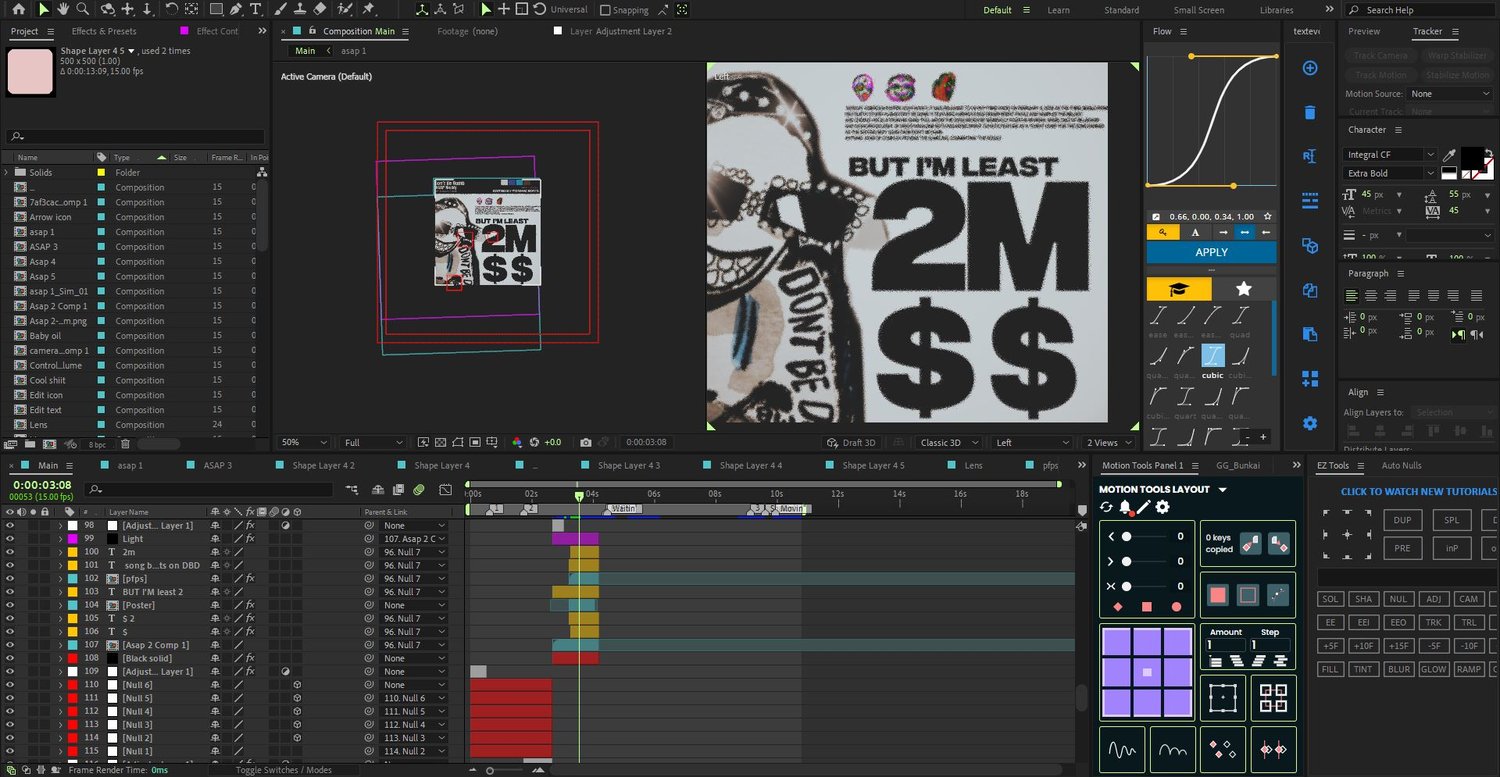Click the PRE button in EZ Tools
This screenshot has width=1500, height=777.
tap(1402, 548)
